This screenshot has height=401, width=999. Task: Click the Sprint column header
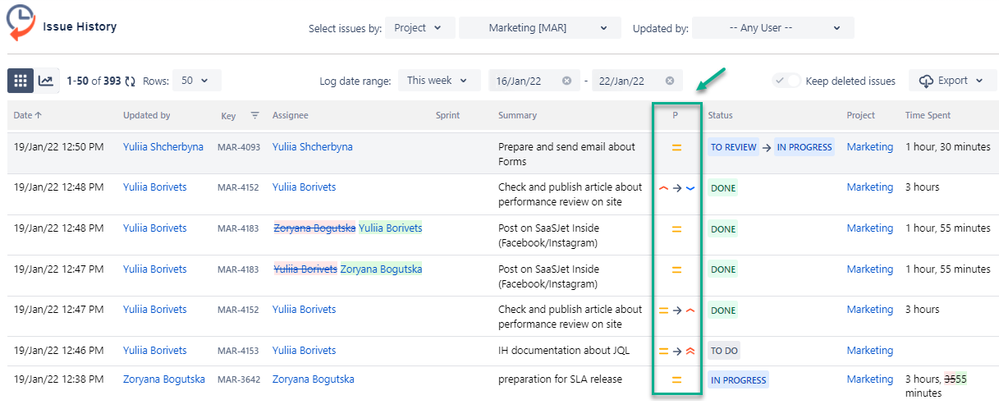click(448, 115)
